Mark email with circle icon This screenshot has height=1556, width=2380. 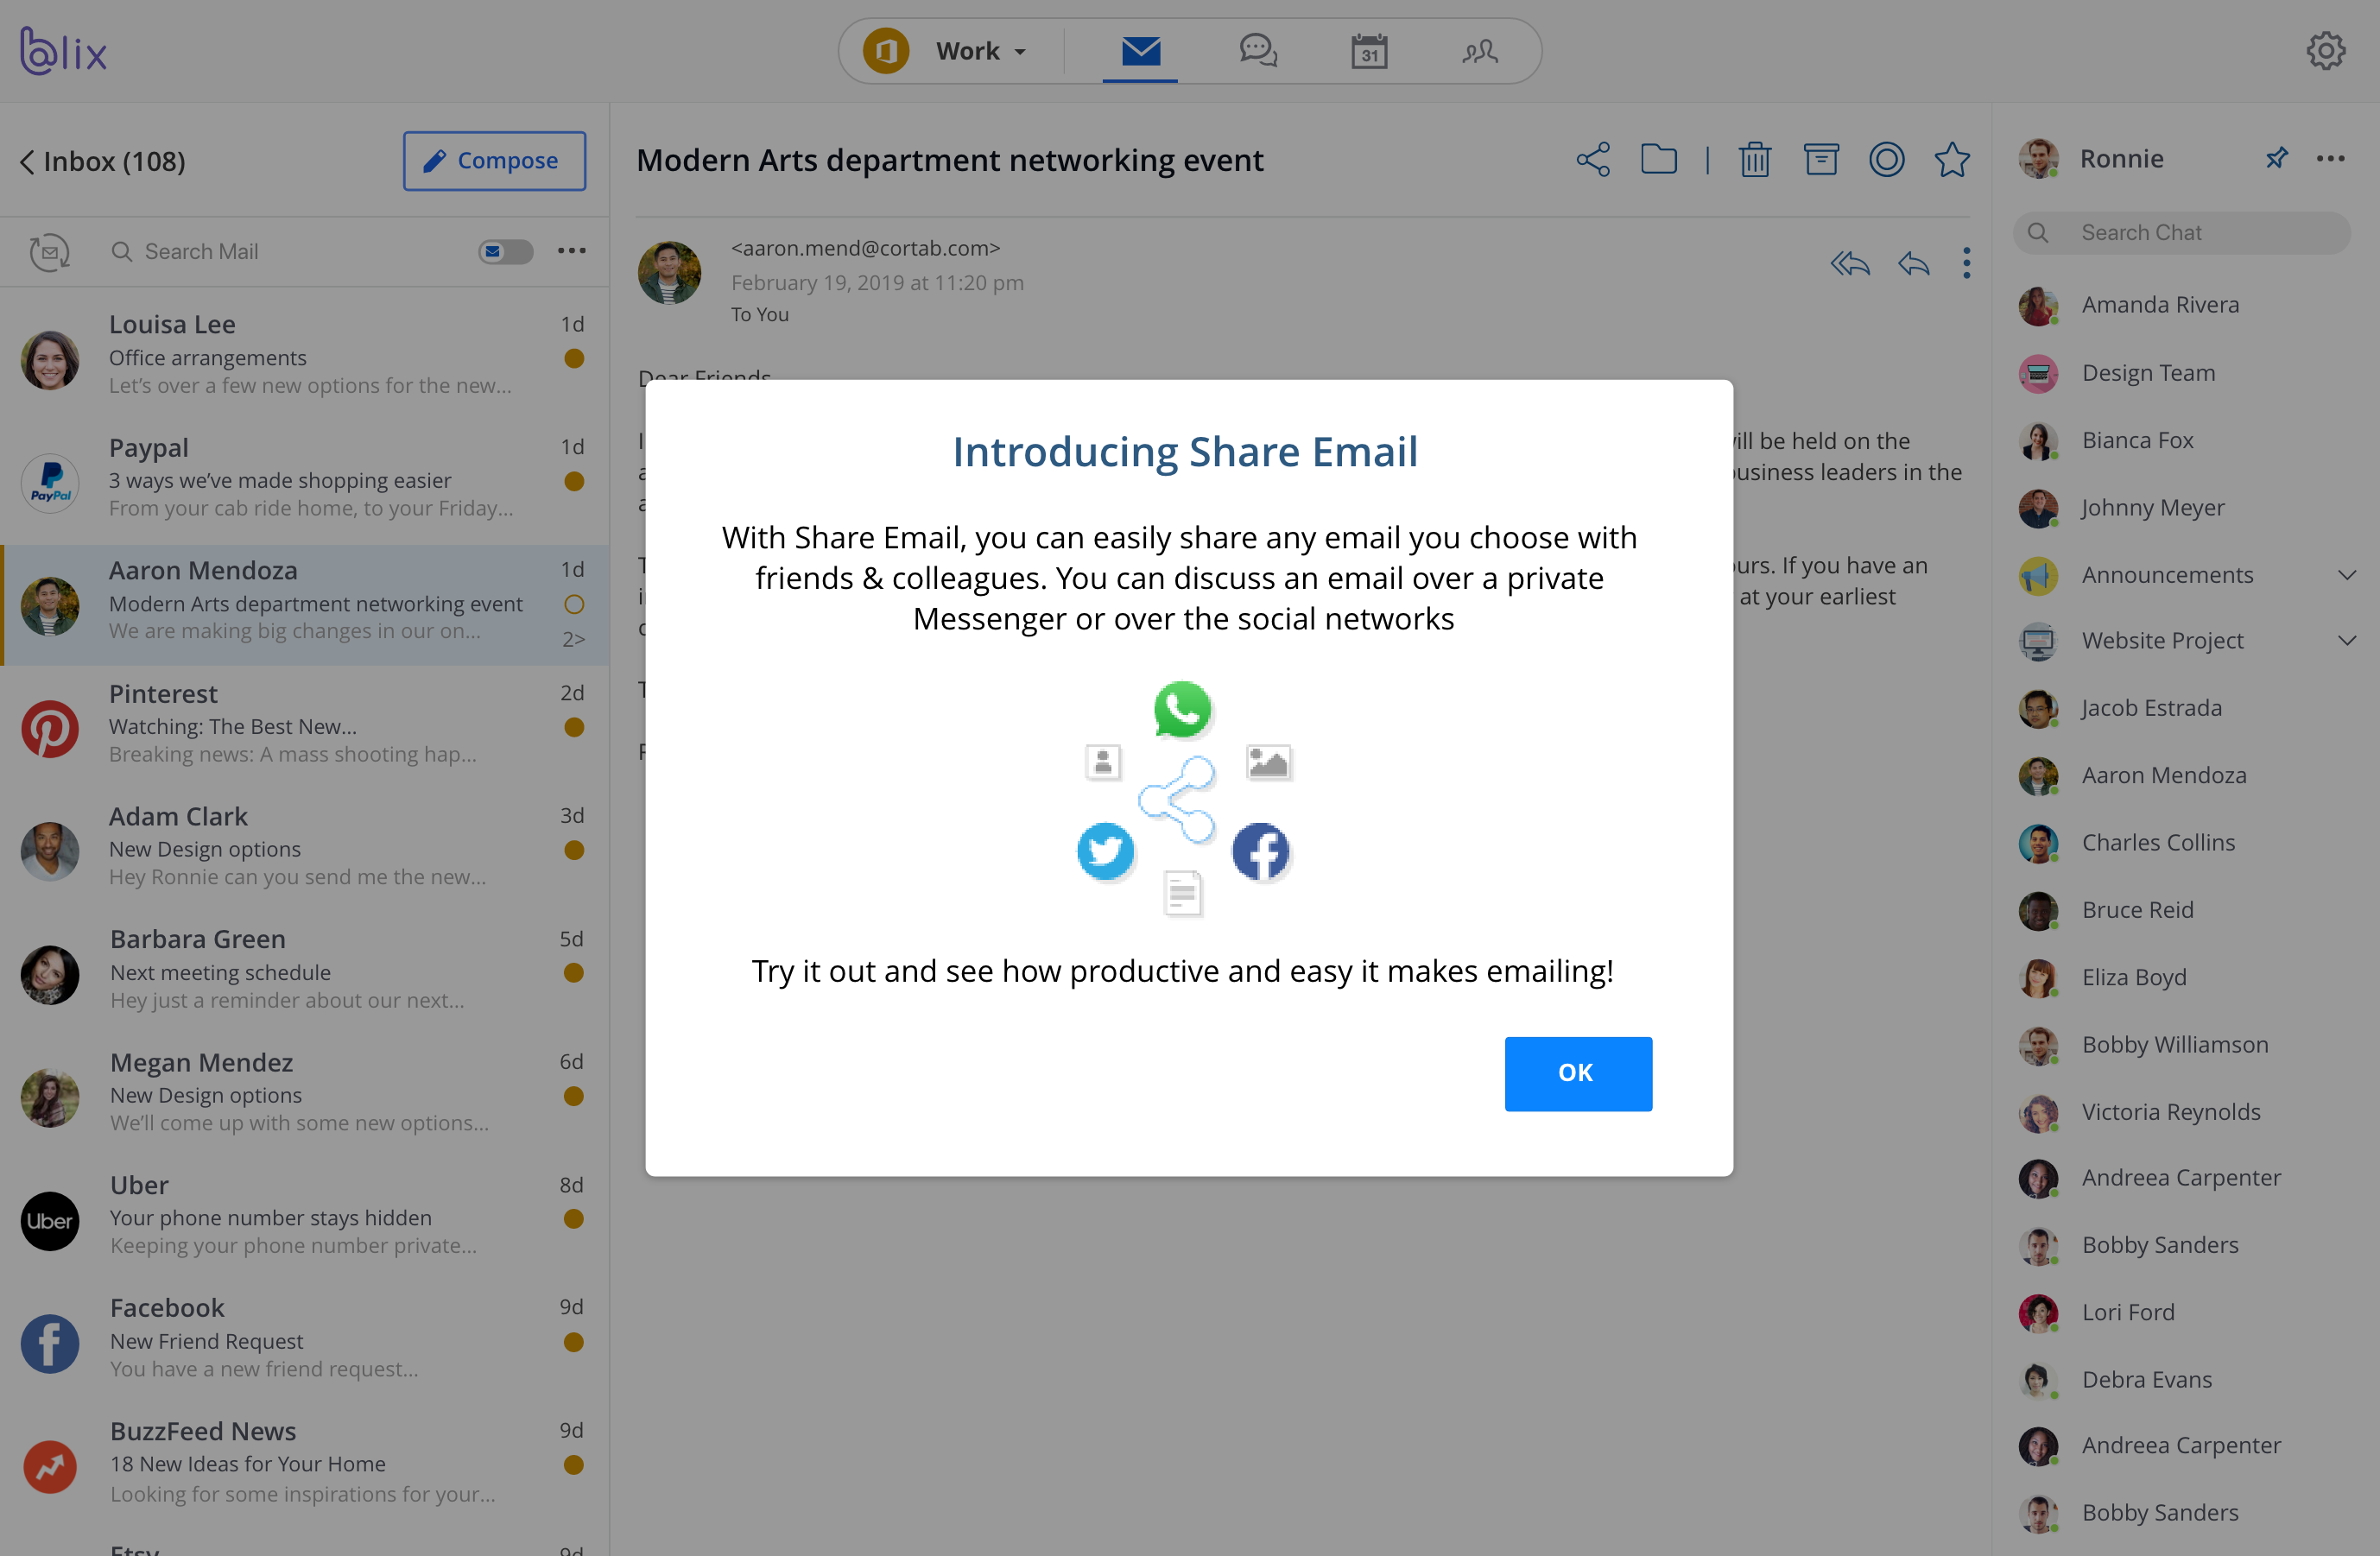click(1887, 159)
